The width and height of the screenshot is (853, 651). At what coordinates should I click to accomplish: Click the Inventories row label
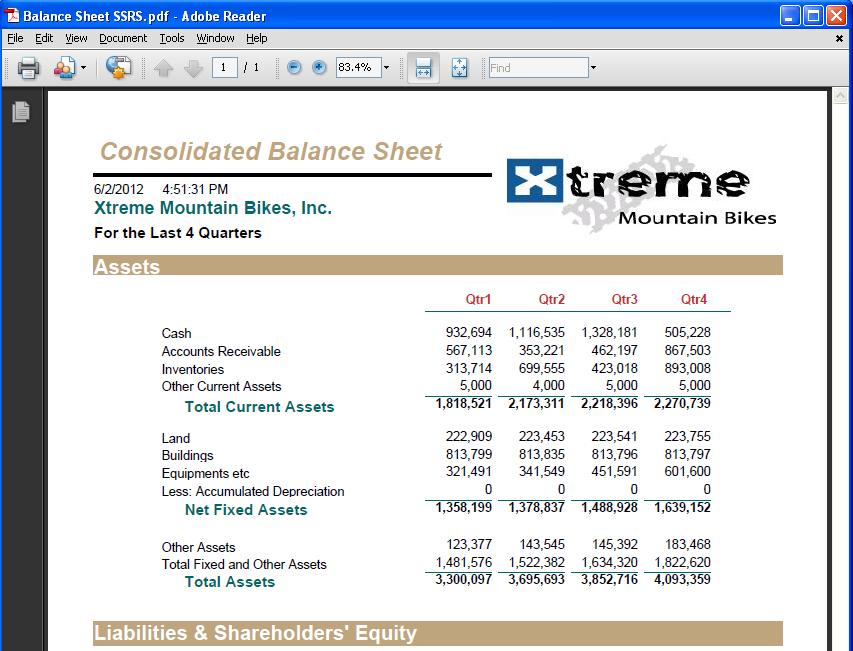pos(193,369)
